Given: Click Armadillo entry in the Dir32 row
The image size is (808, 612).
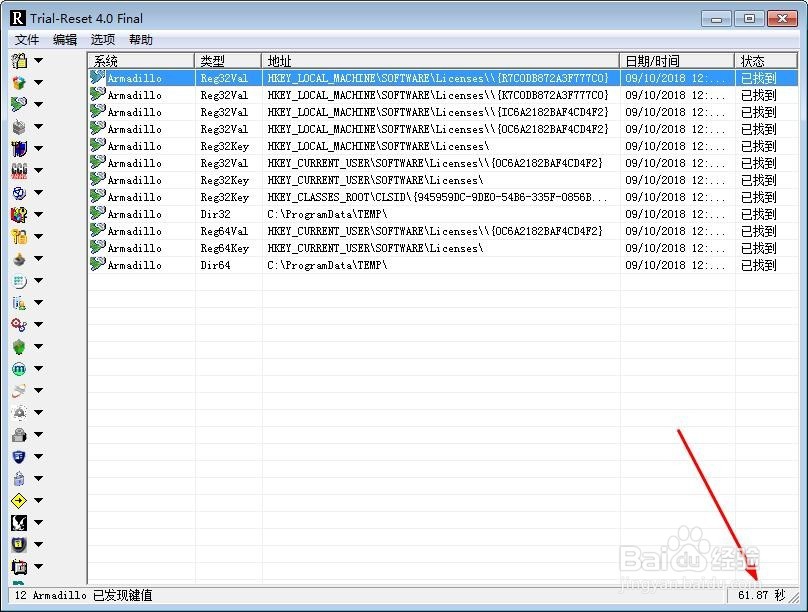Looking at the screenshot, I should click(134, 214).
